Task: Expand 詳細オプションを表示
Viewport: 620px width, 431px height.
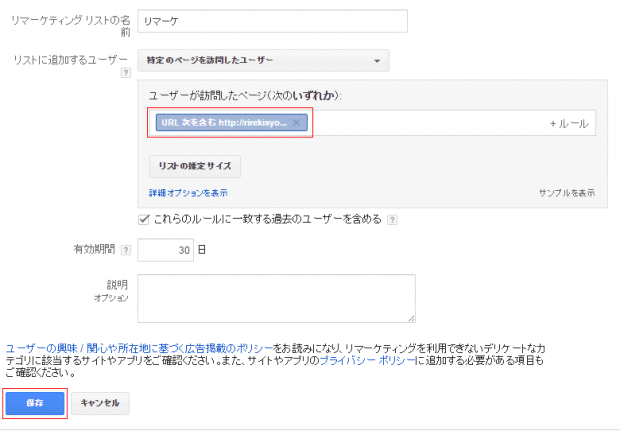Action: (x=188, y=192)
